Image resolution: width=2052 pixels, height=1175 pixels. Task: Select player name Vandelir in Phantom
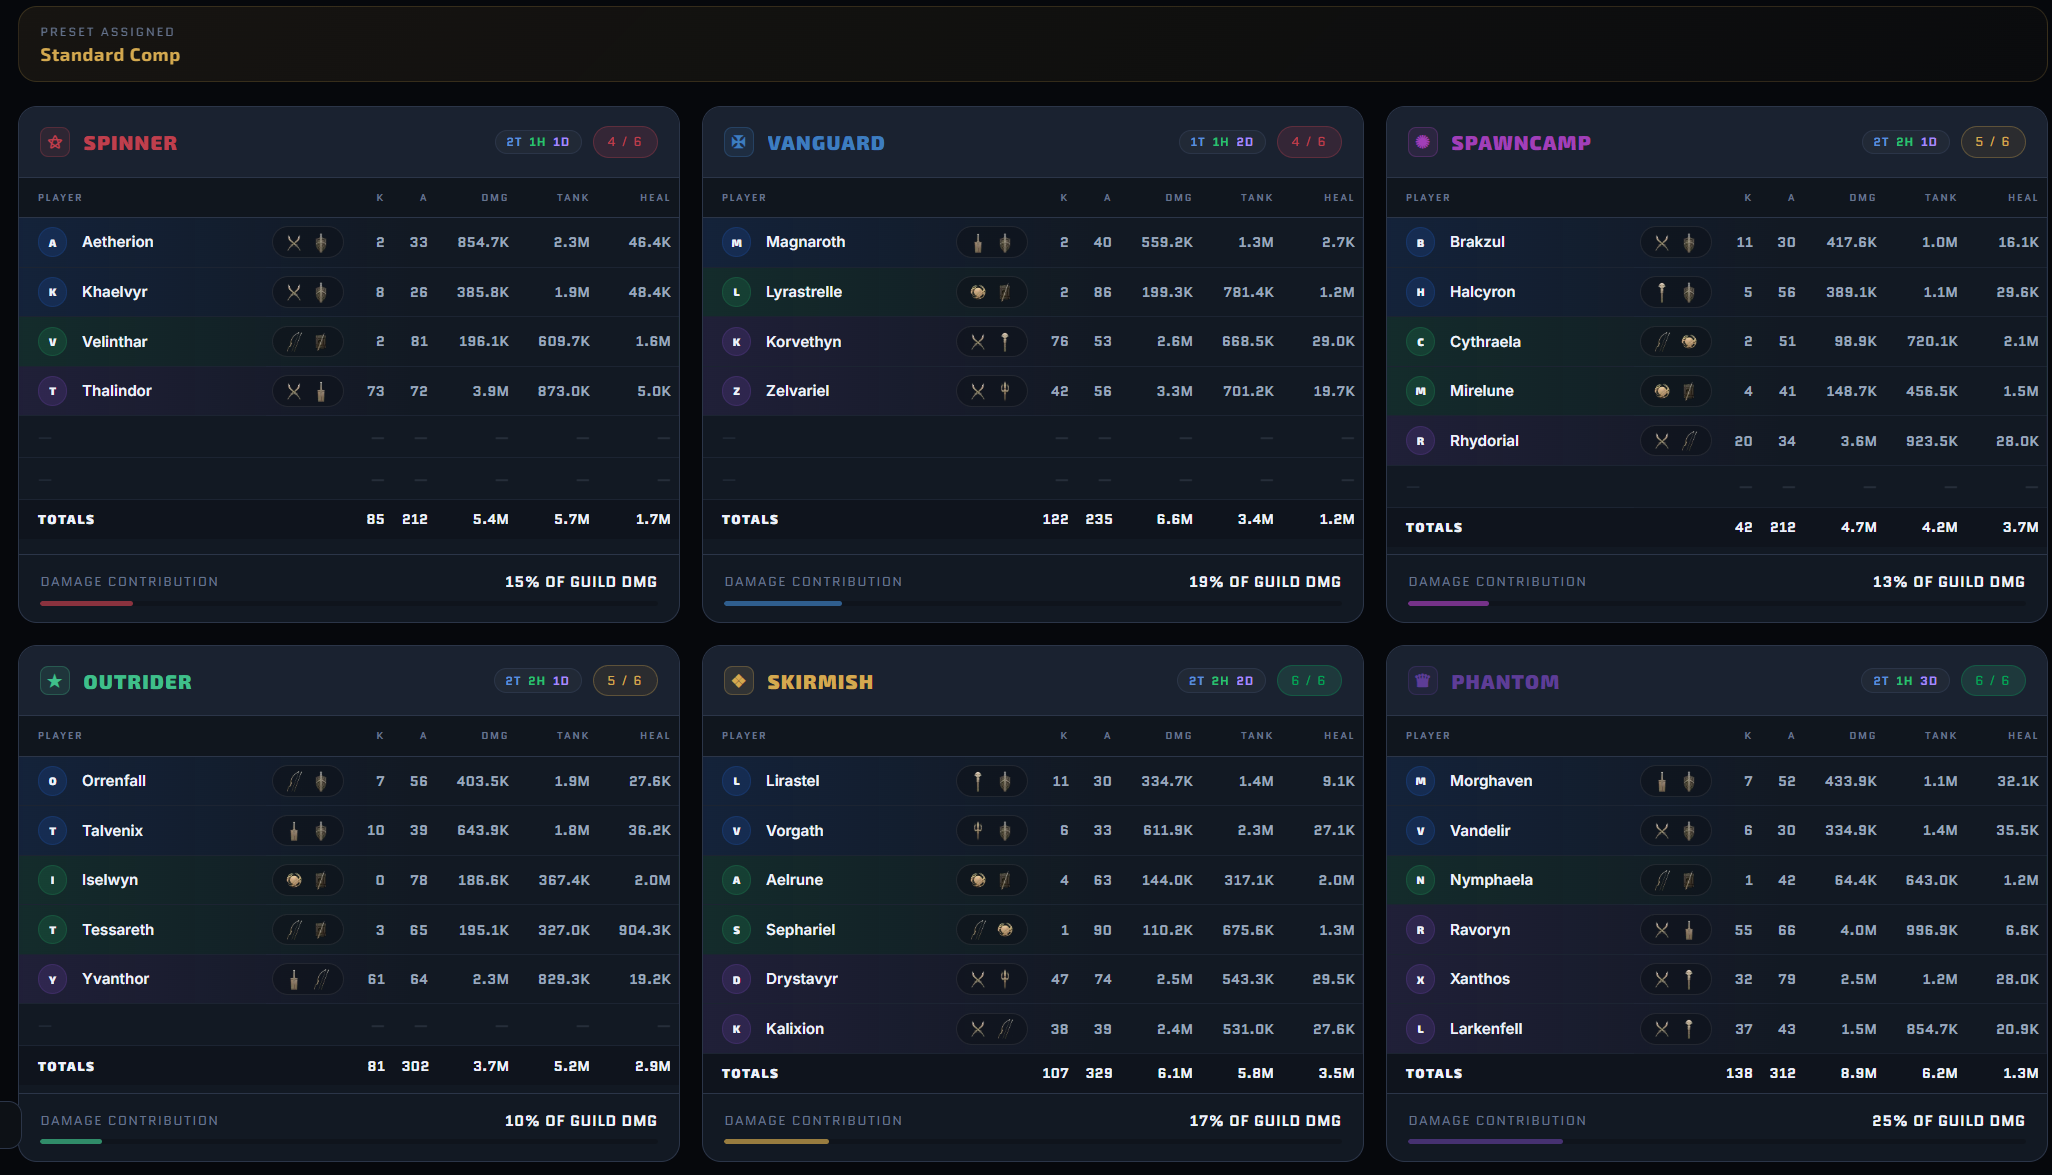coord(1480,831)
